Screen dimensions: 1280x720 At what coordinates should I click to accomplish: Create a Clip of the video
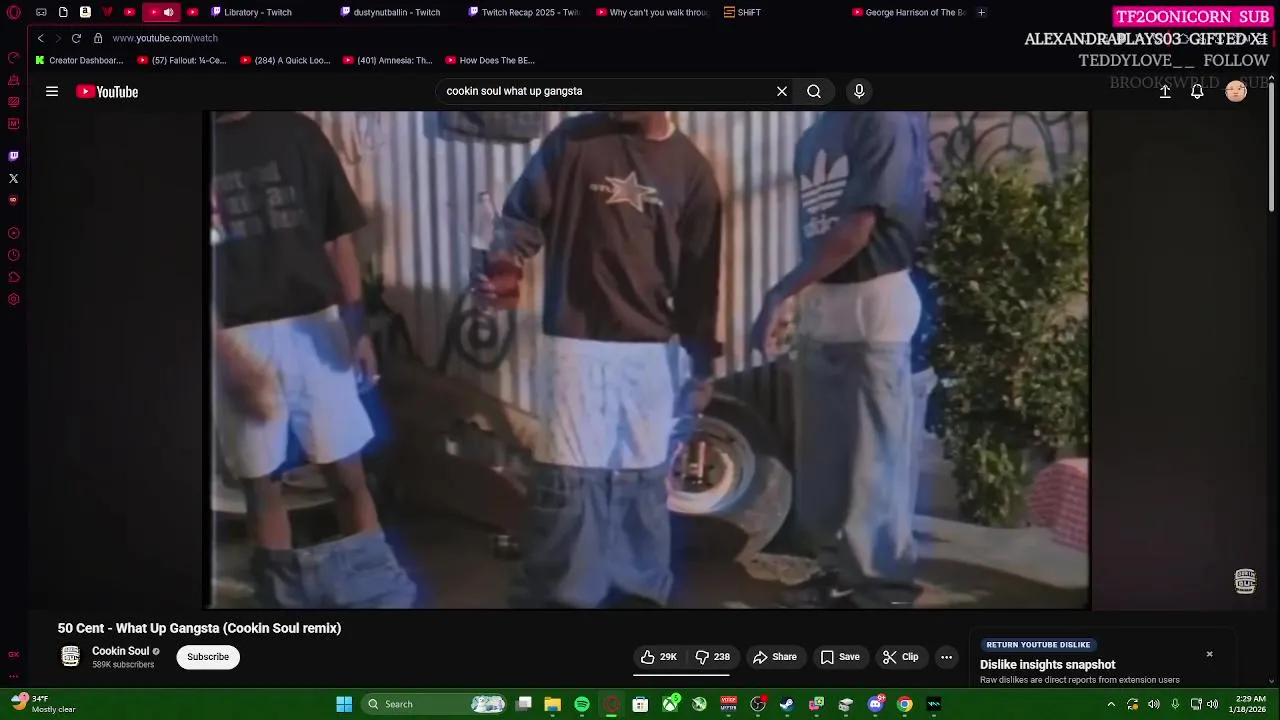[900, 657]
